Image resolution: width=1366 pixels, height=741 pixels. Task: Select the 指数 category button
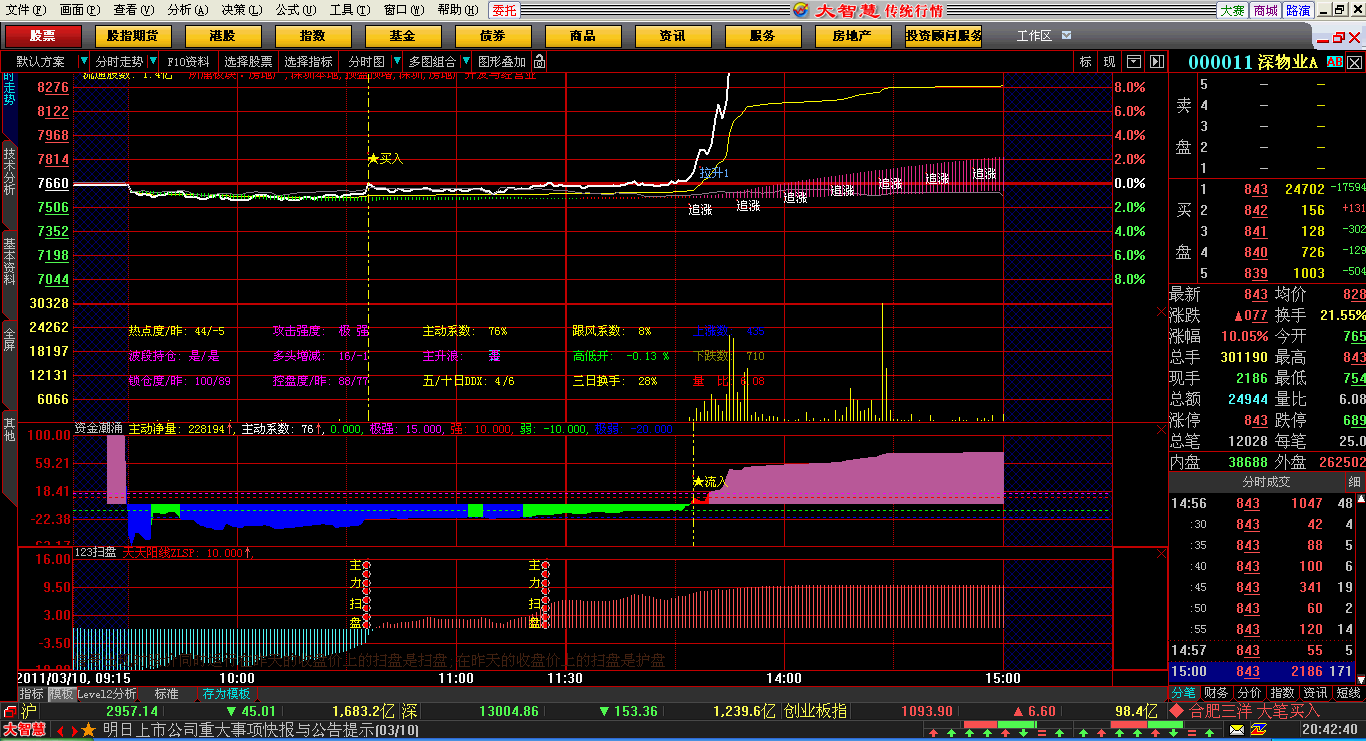point(313,36)
